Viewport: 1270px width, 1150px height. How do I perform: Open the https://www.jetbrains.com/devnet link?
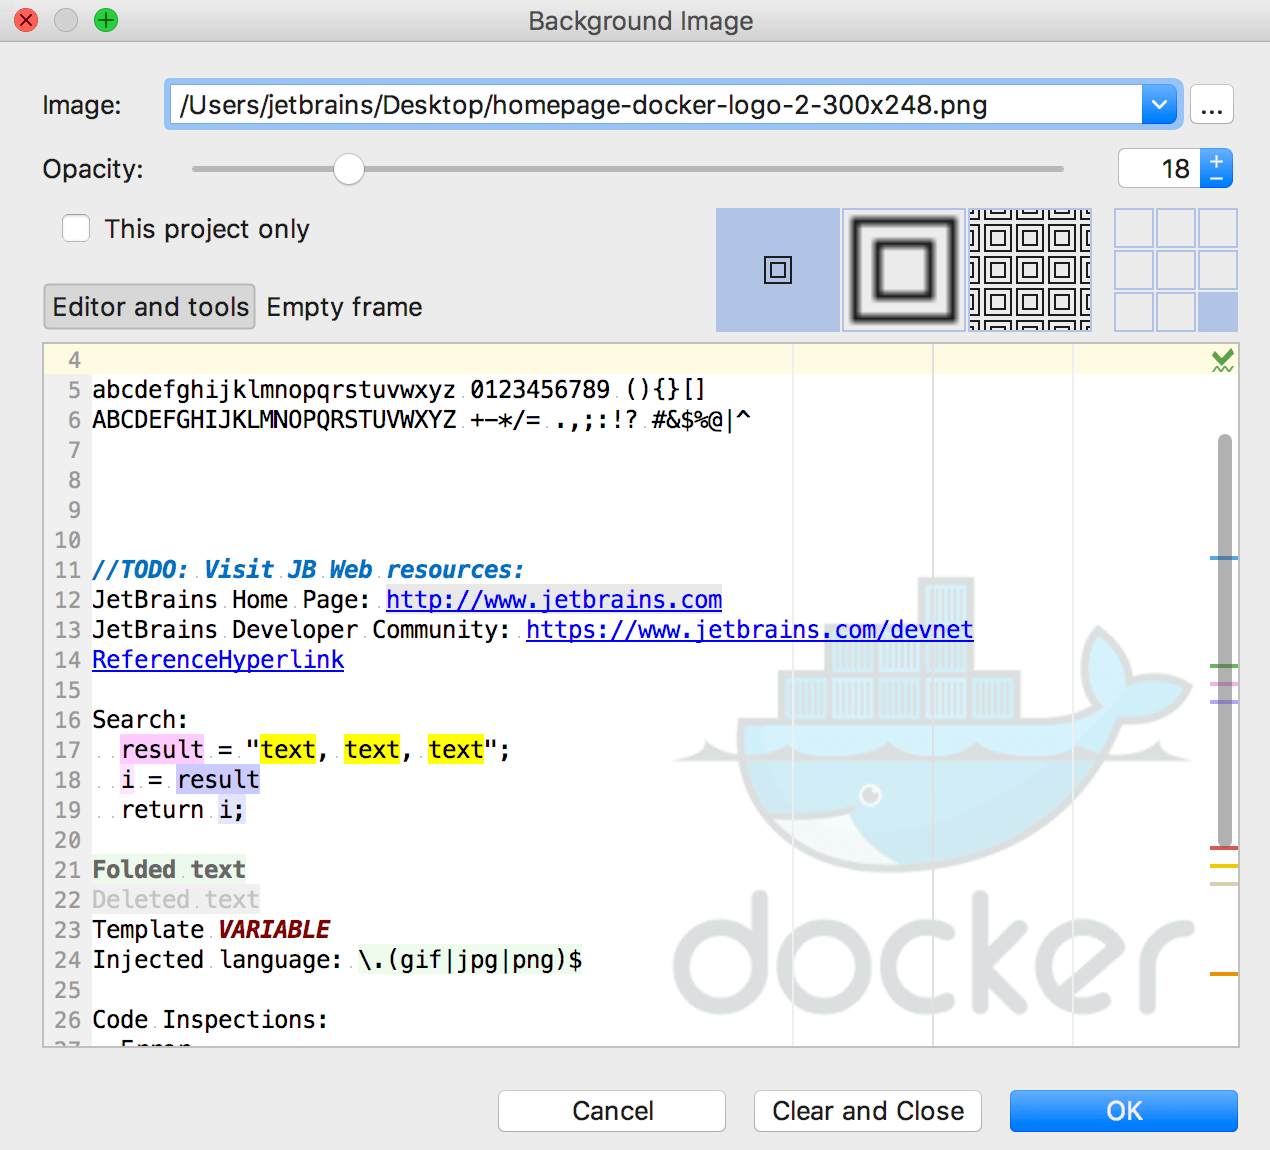pos(750,629)
